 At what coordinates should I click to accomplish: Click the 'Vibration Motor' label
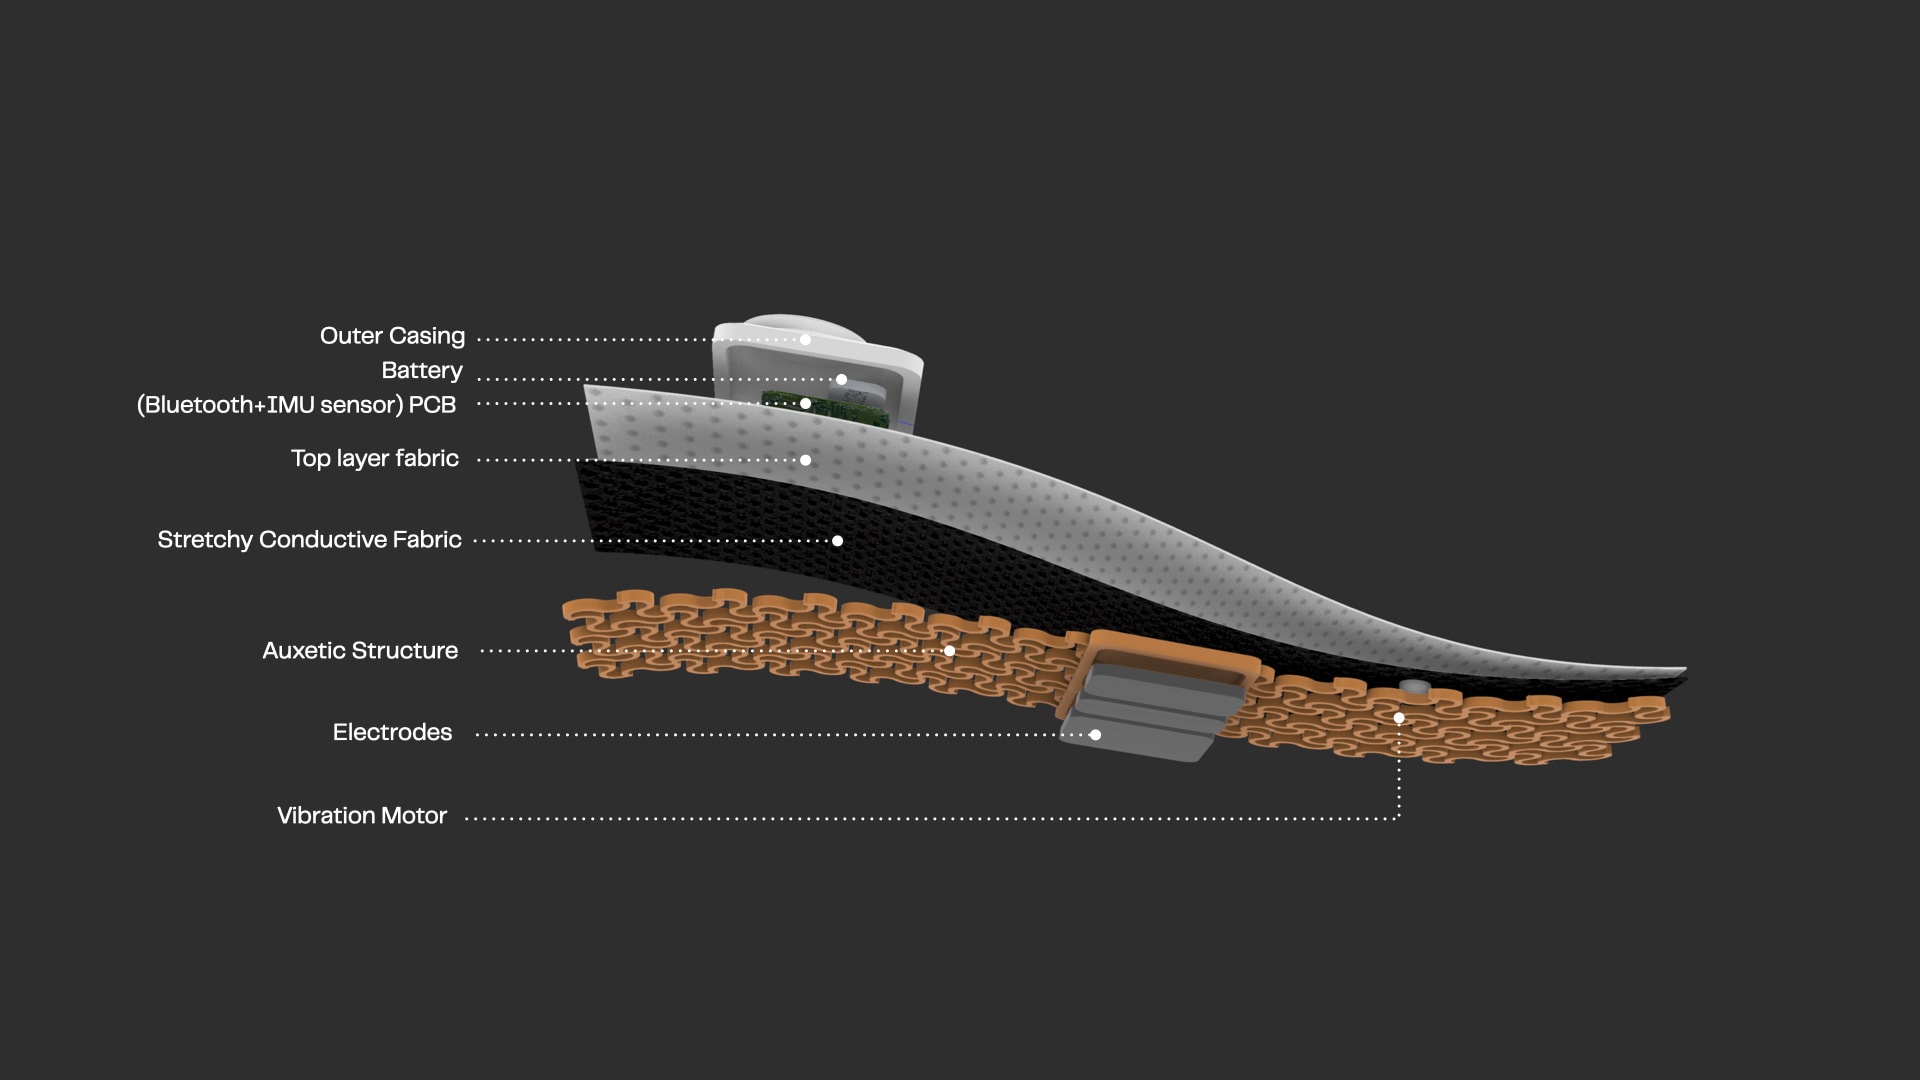[x=362, y=816]
